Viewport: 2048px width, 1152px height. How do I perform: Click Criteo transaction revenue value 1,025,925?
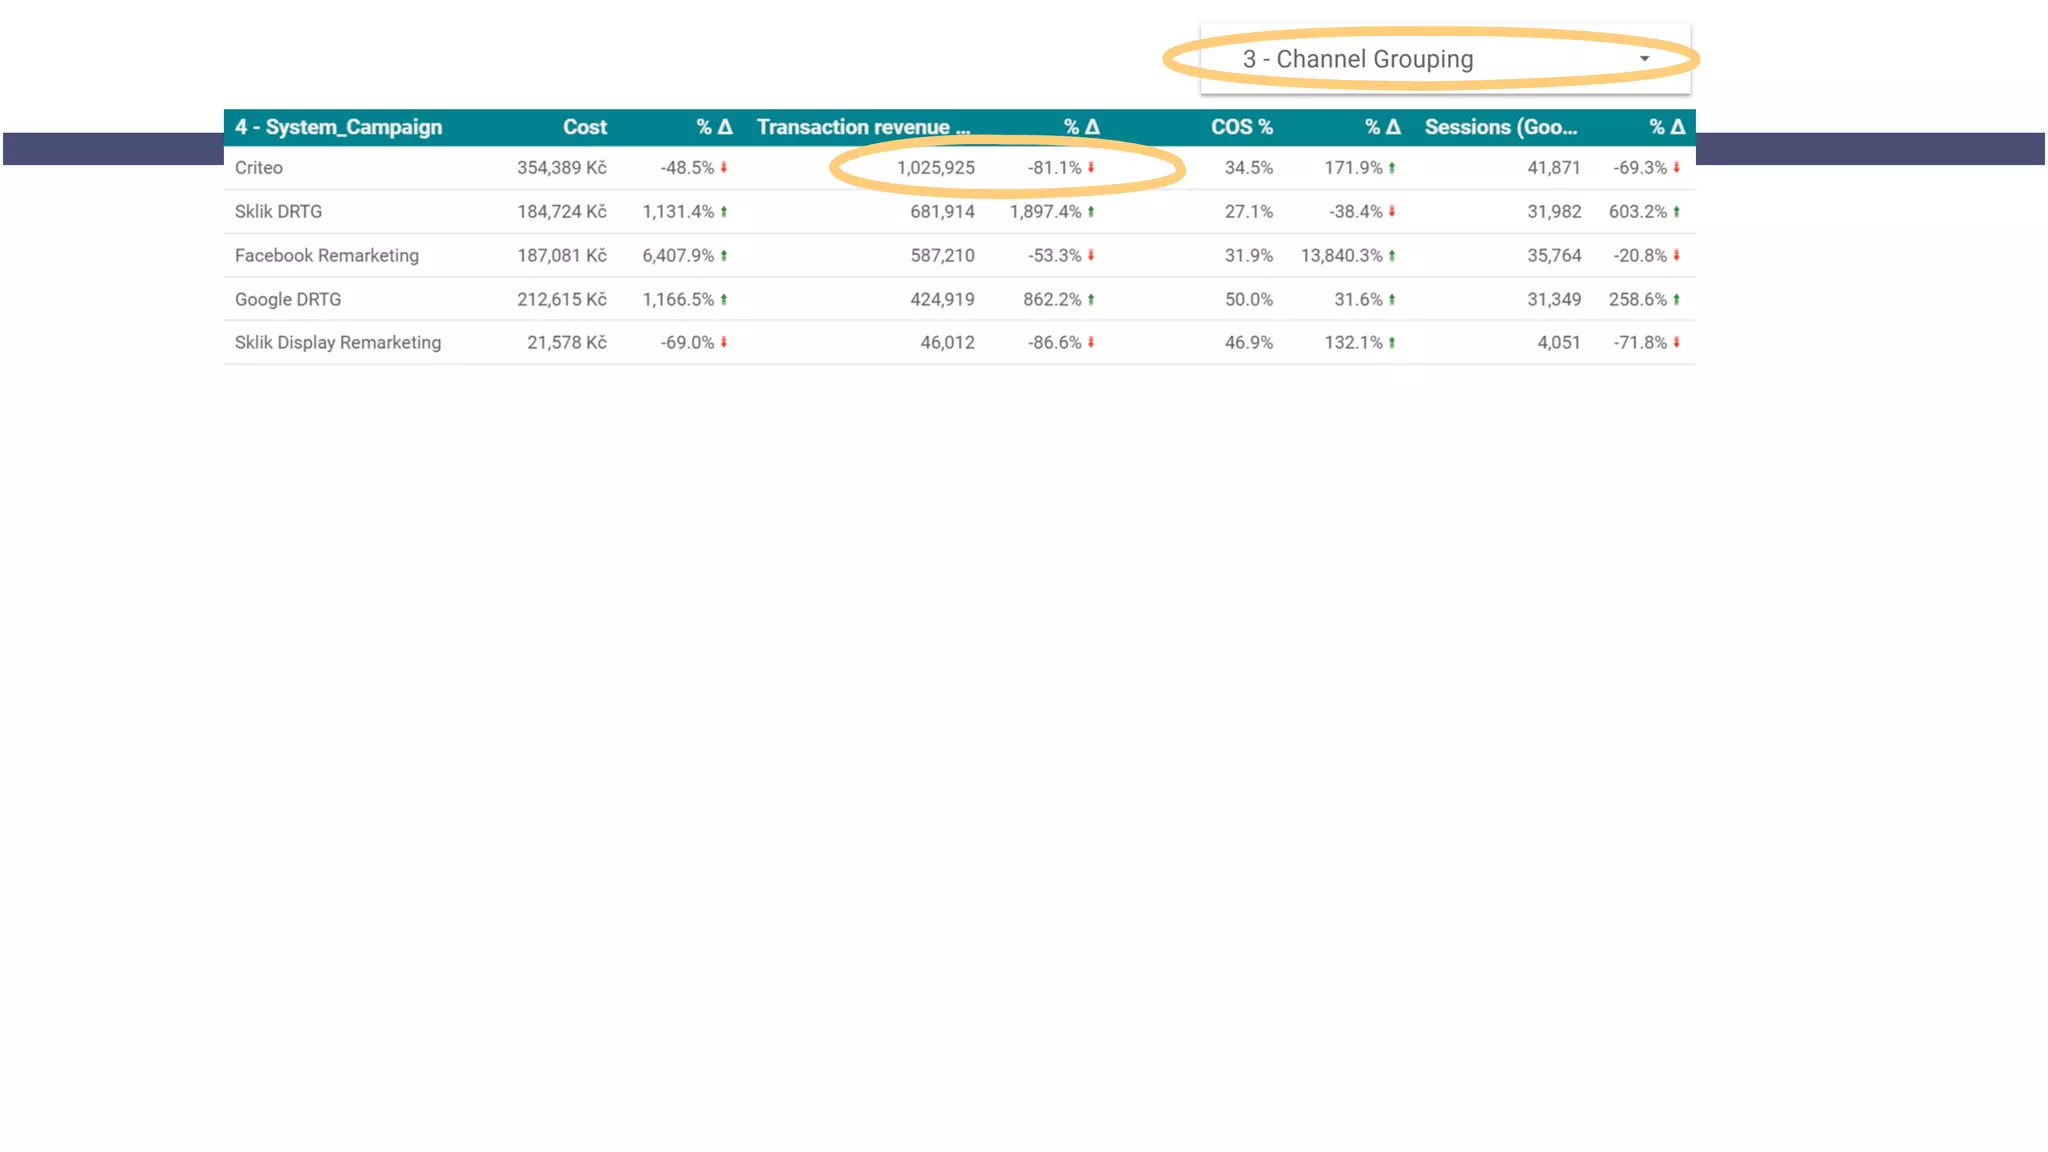tap(935, 168)
